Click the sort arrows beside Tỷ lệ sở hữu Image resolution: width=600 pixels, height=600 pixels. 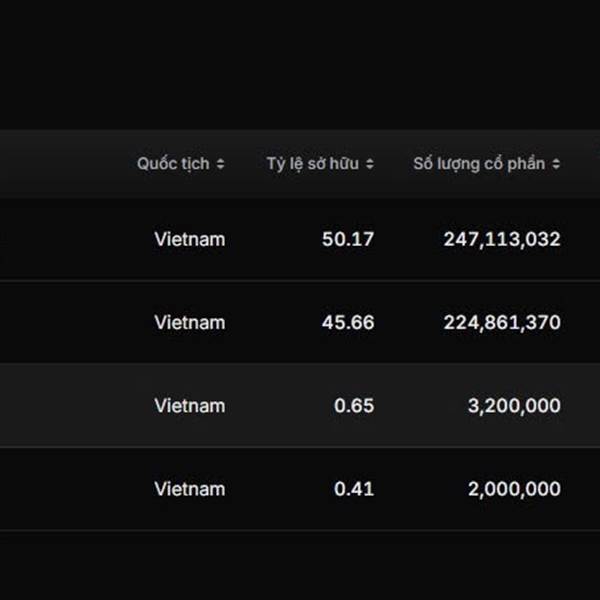pyautogui.click(x=370, y=164)
